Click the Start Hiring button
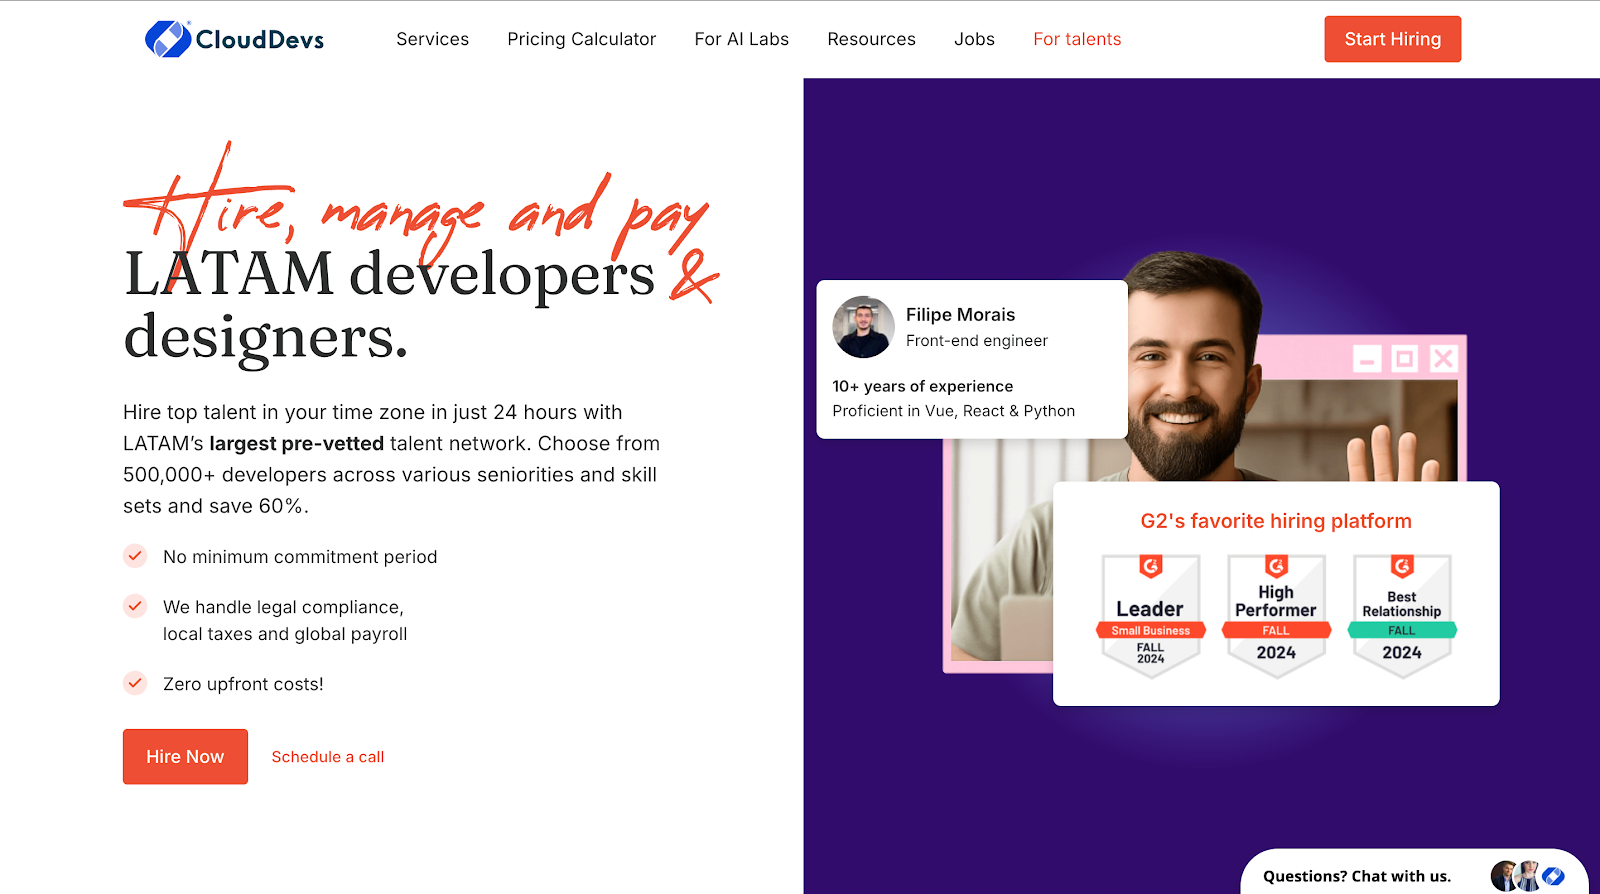The height and width of the screenshot is (894, 1600). [x=1392, y=39]
